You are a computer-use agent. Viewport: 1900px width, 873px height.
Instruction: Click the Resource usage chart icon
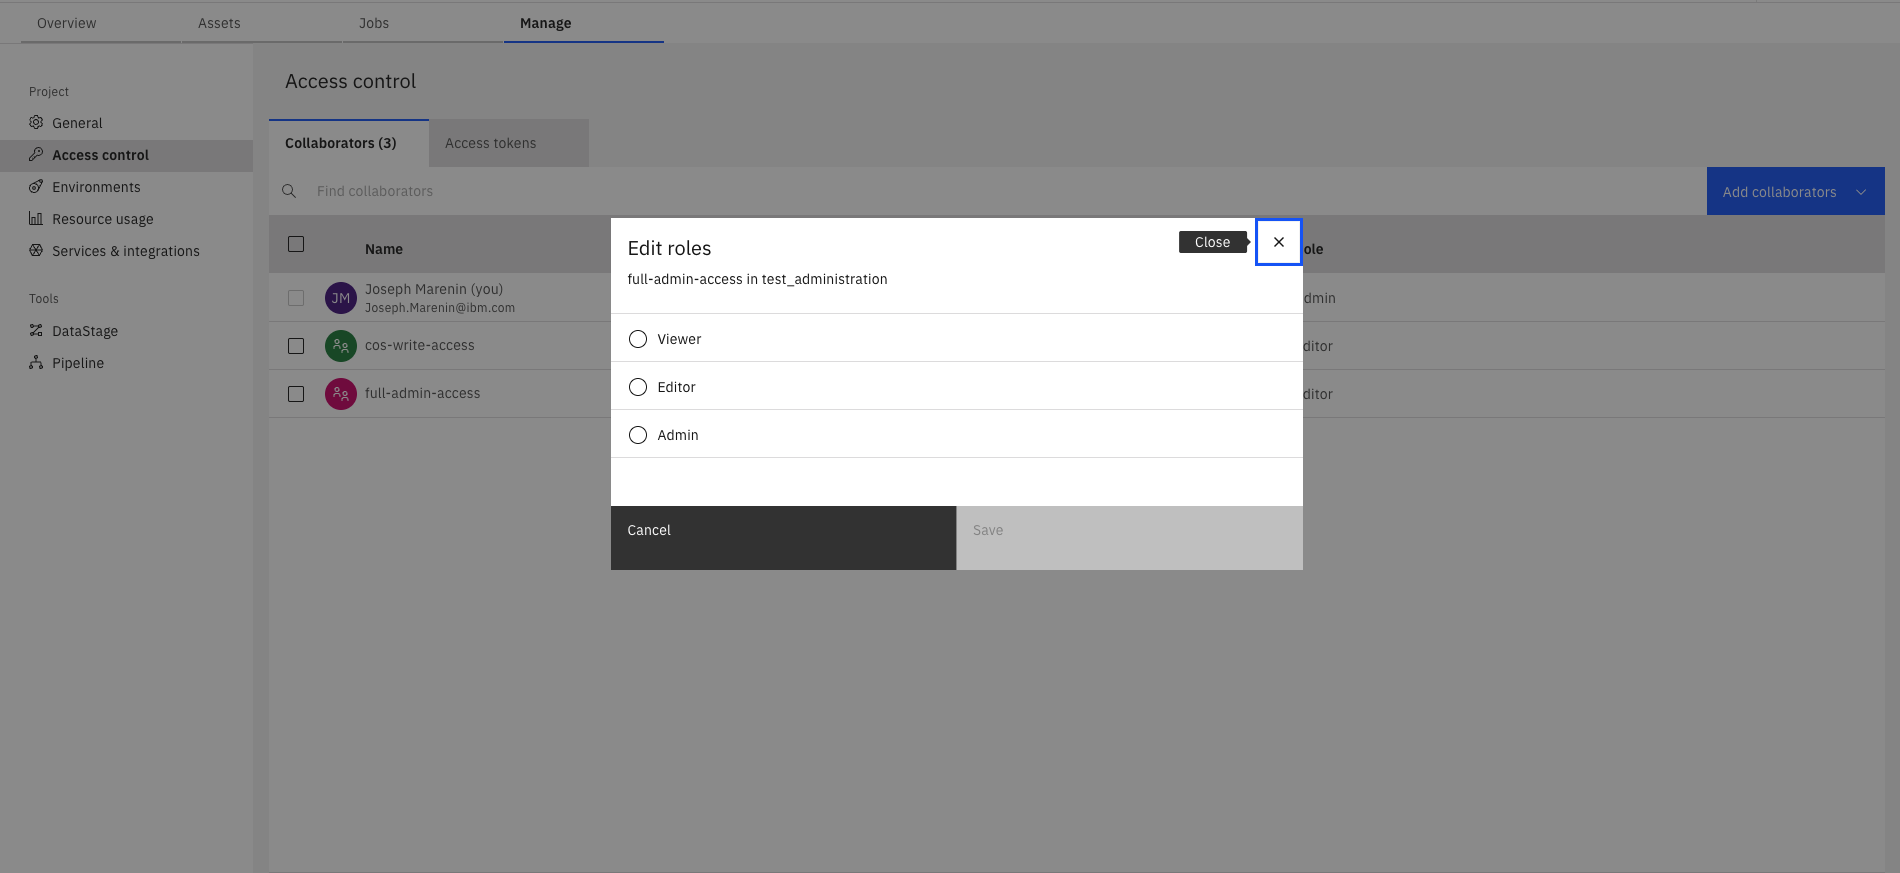pos(36,218)
